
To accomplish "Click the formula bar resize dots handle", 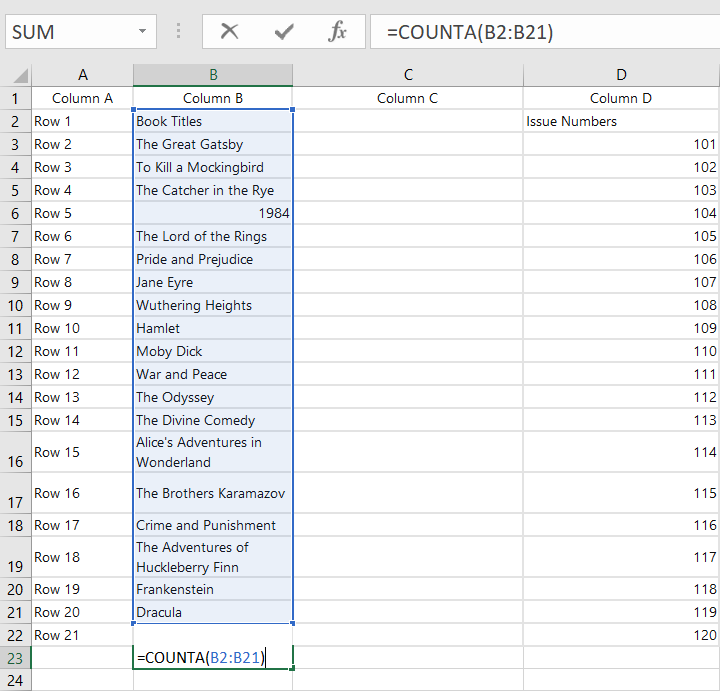I will 179,32.
